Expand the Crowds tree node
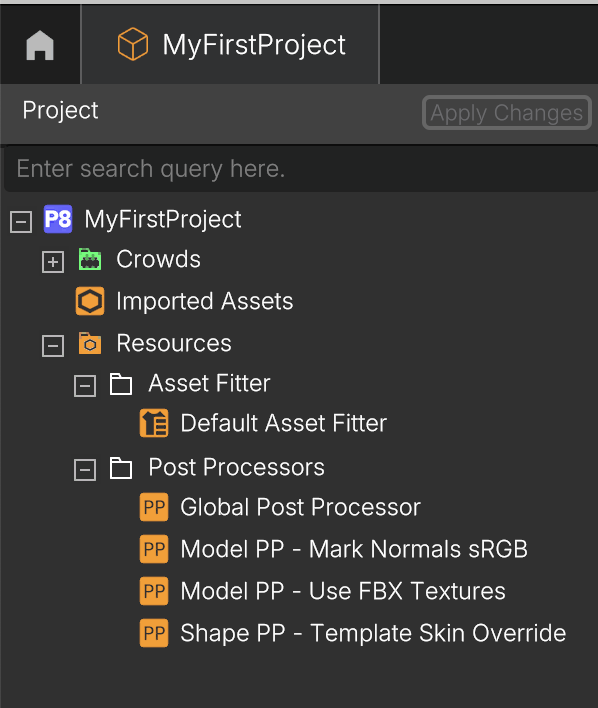The image size is (598, 708). point(53,262)
